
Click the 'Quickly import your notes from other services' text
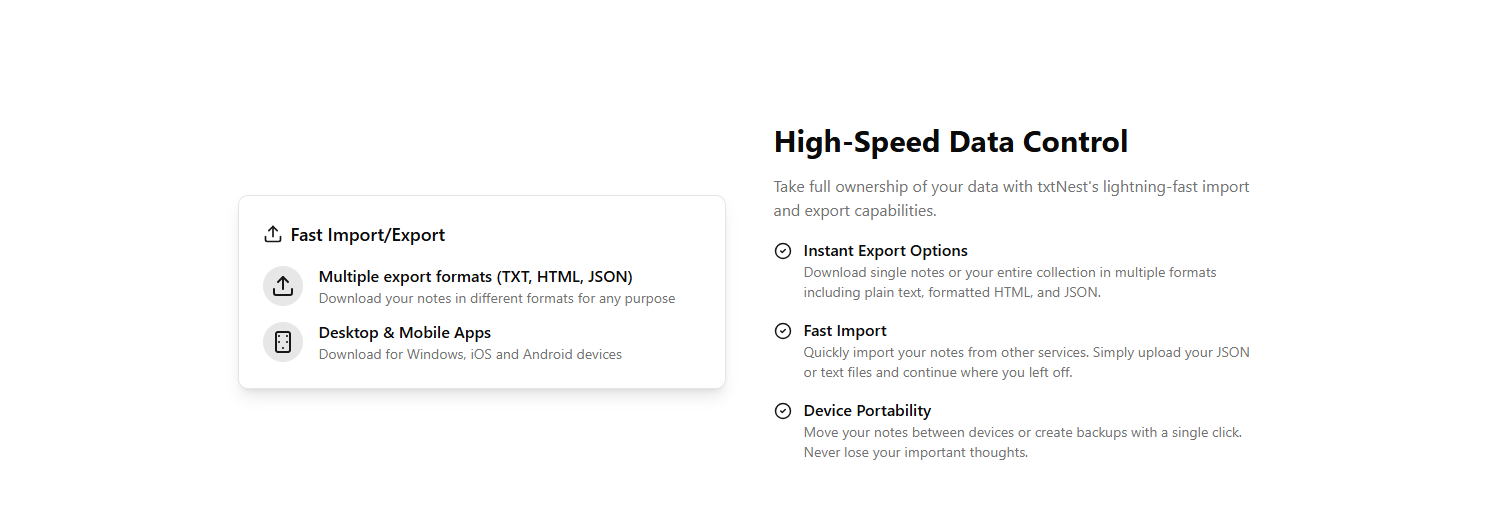tap(1027, 362)
